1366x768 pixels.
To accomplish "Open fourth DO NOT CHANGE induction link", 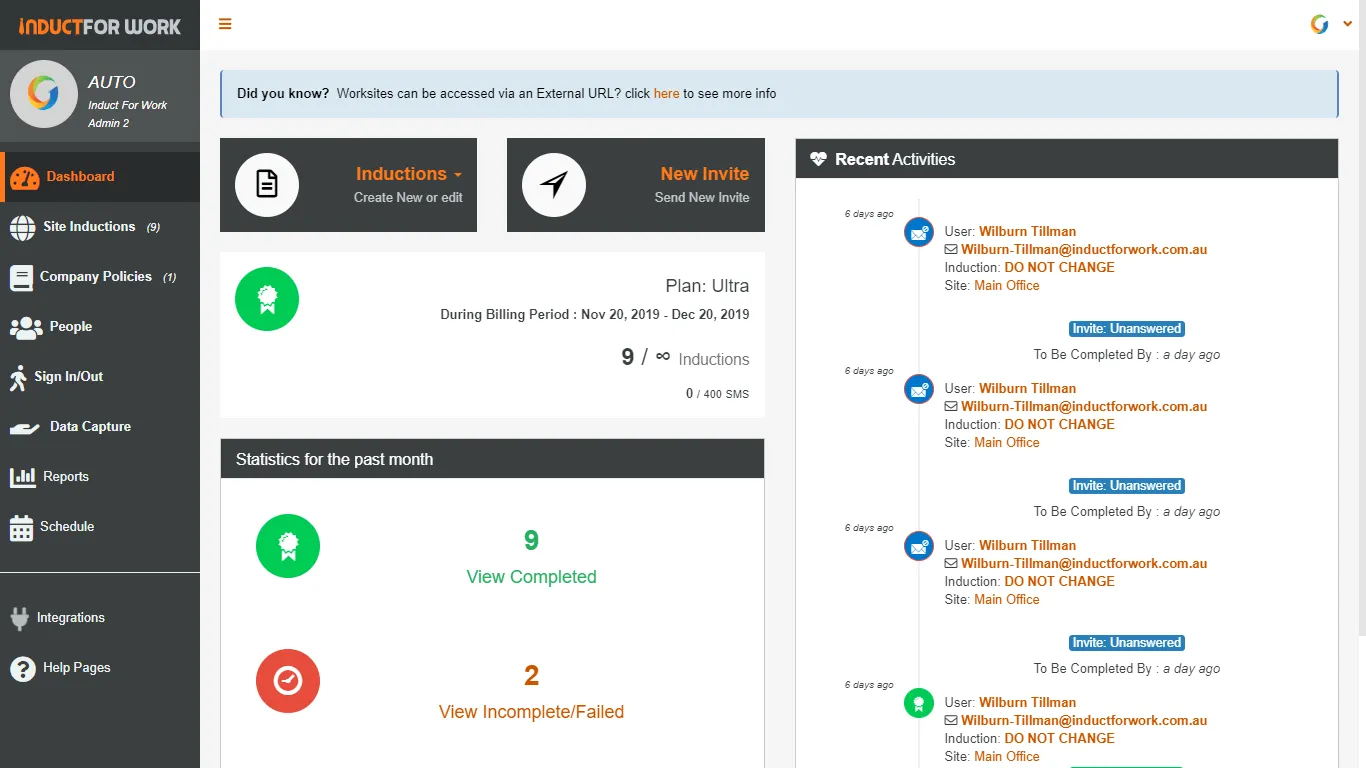I will pyautogui.click(x=1059, y=739).
